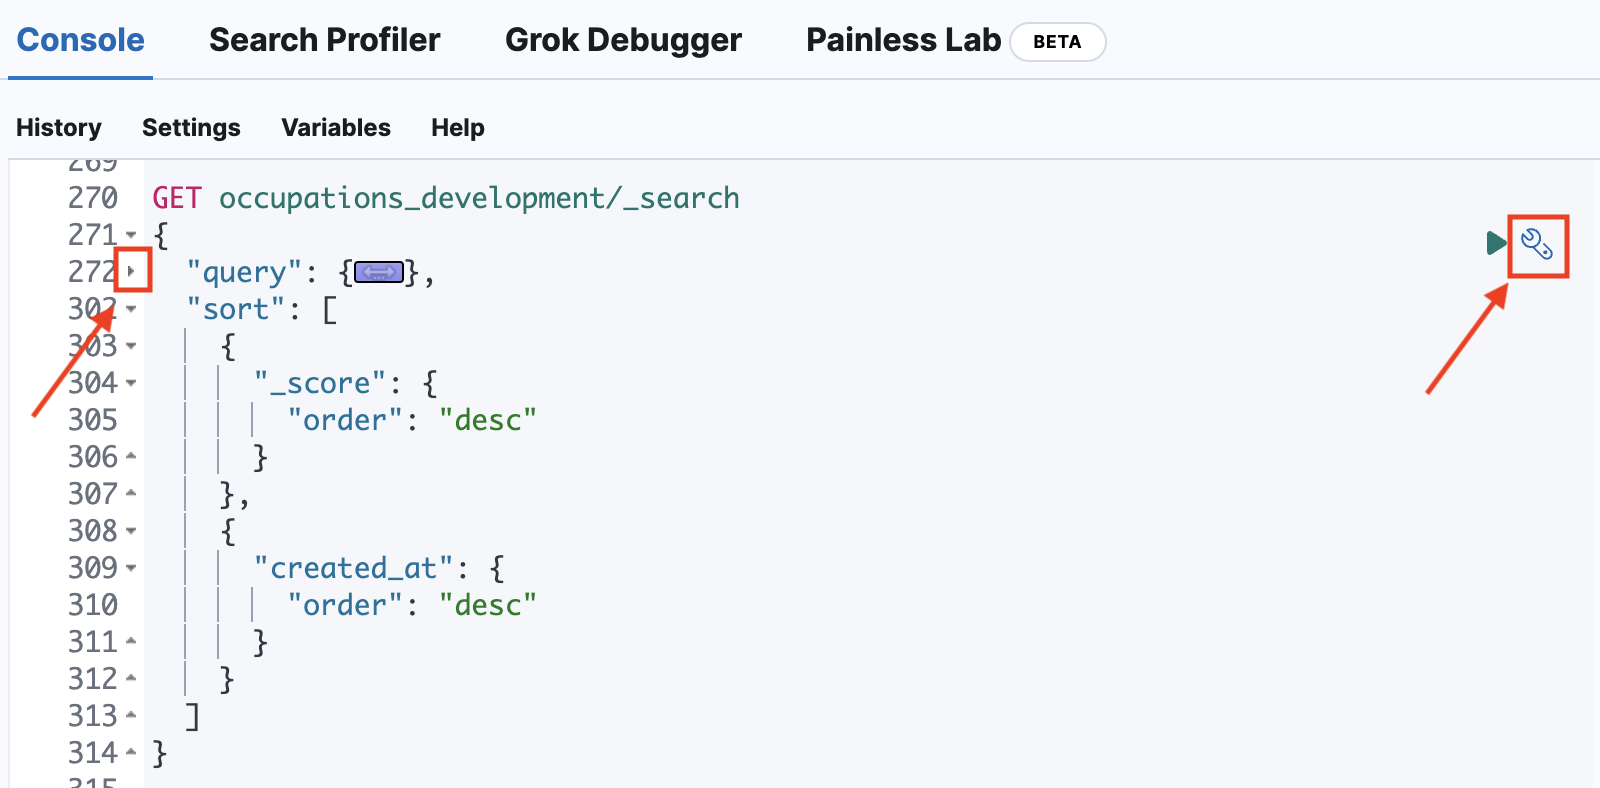Image resolution: width=1600 pixels, height=788 pixels.
Task: Click the "created_at" key text
Action: [x=353, y=568]
